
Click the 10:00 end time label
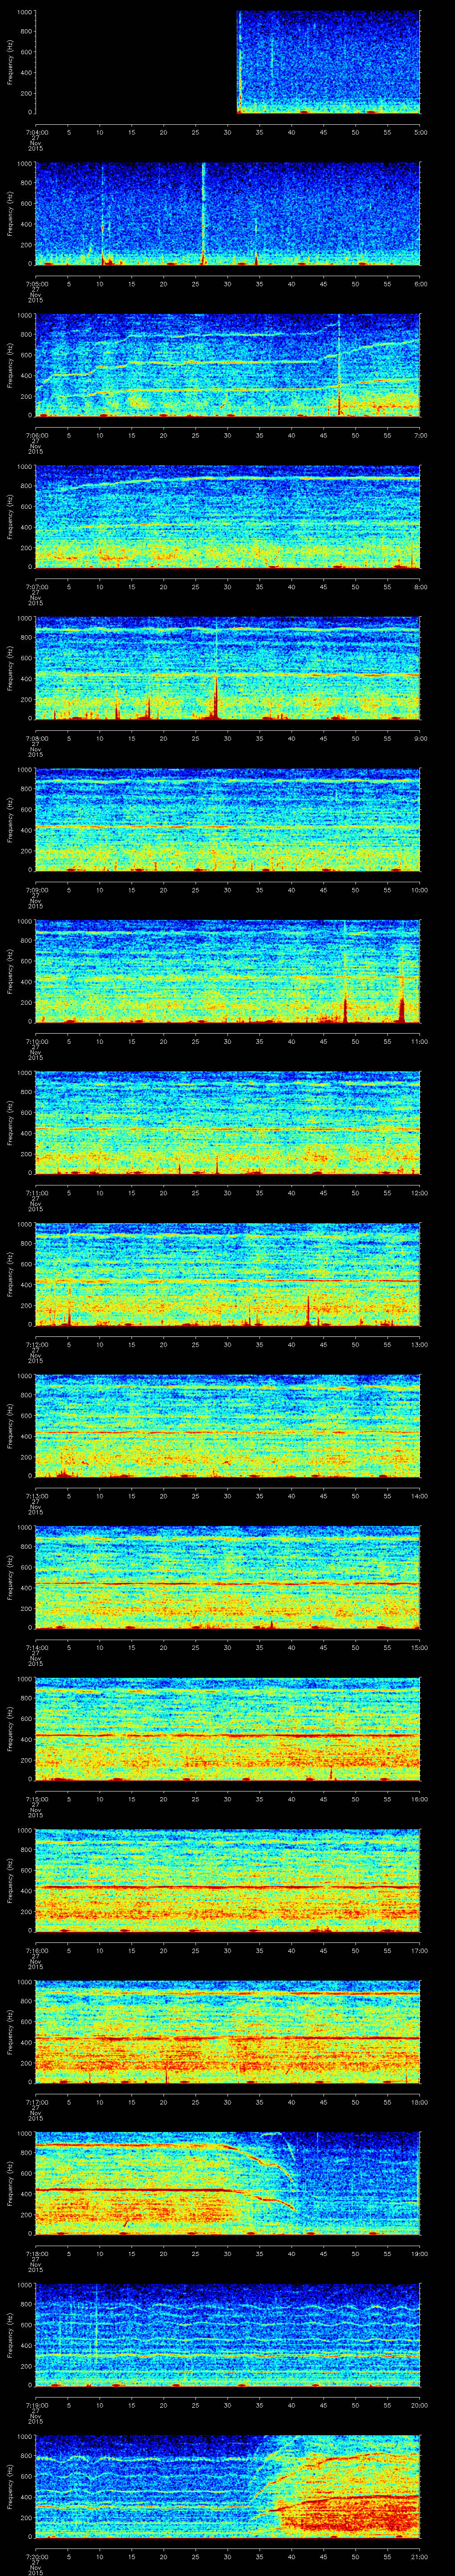(x=419, y=889)
